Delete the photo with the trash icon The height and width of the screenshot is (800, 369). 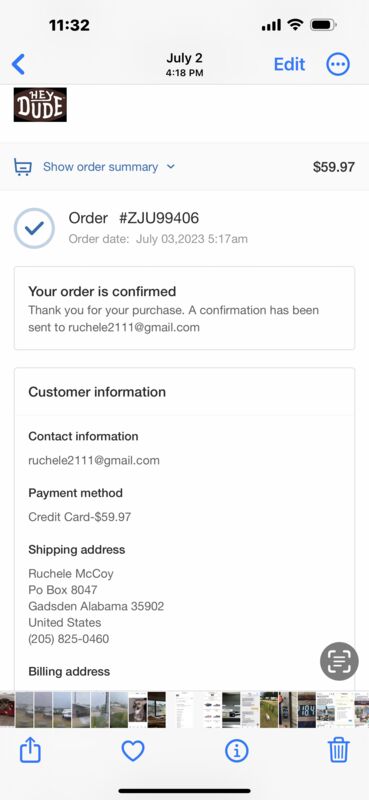tap(338, 751)
